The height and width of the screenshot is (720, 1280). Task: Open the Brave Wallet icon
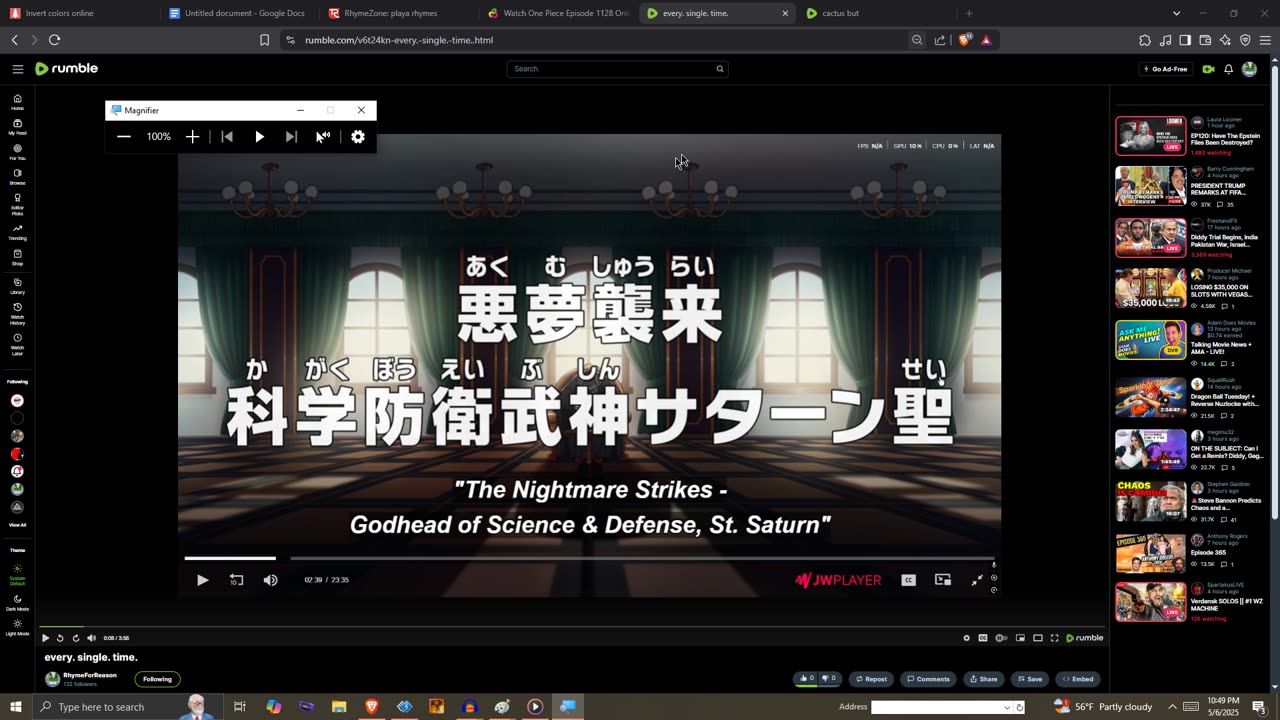point(1205,40)
